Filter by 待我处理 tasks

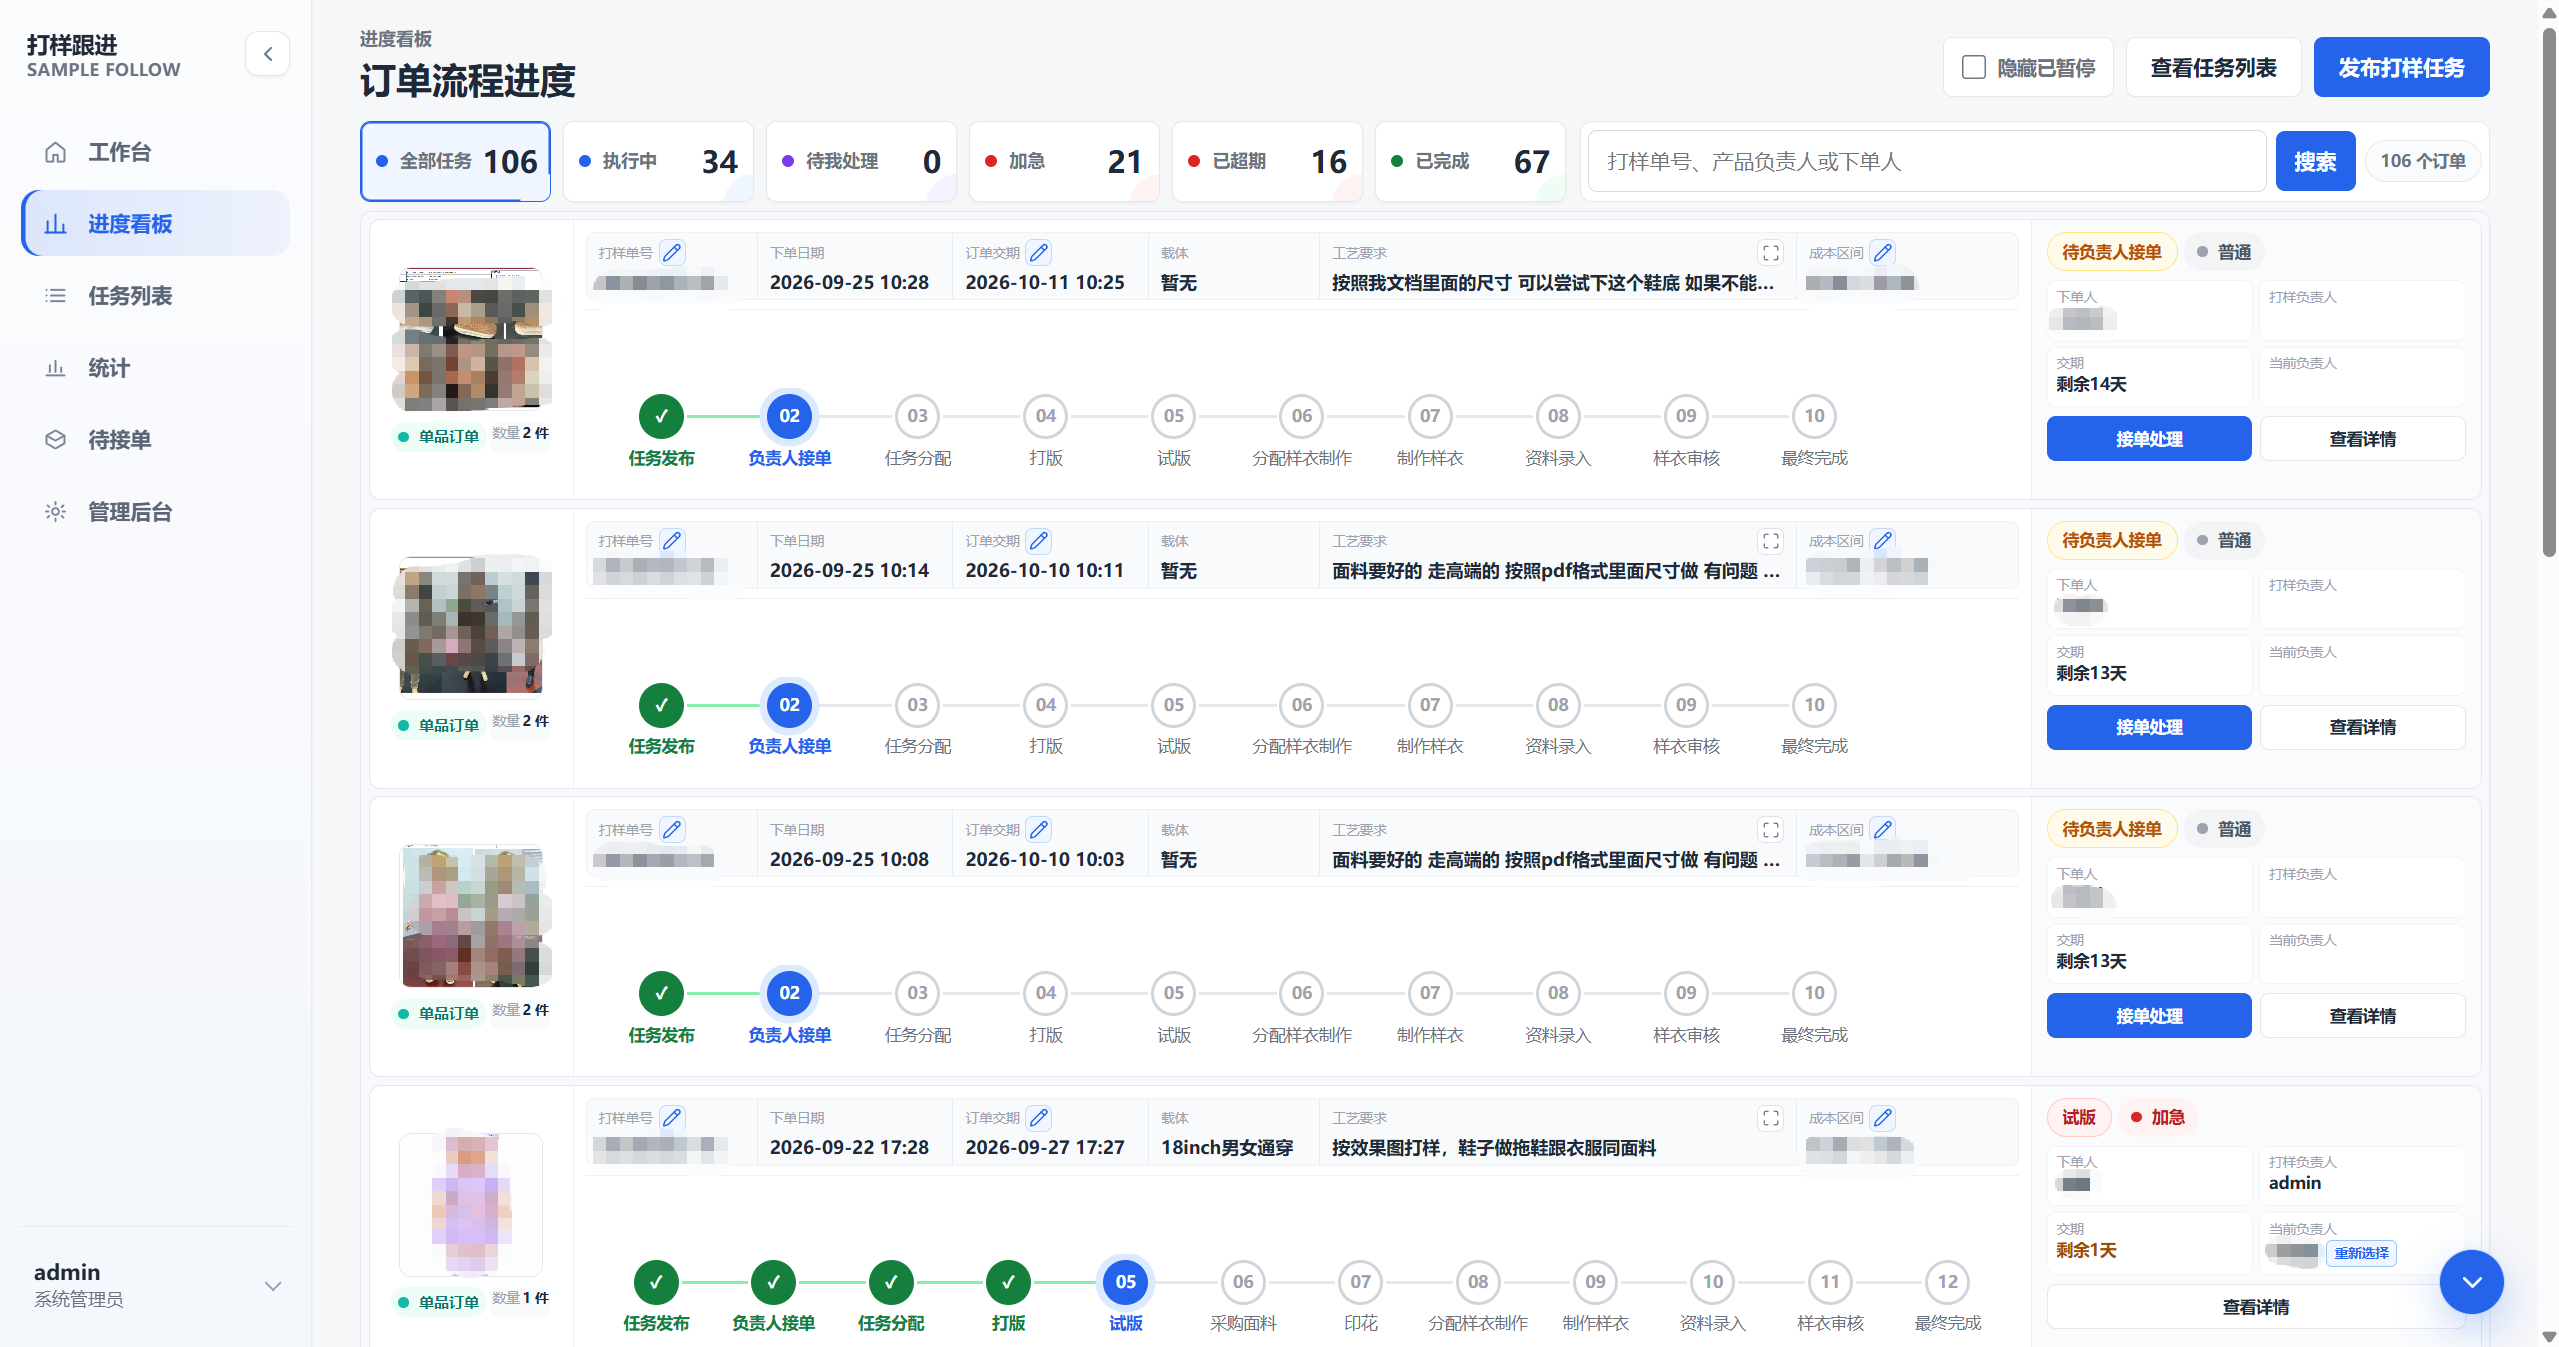(861, 161)
